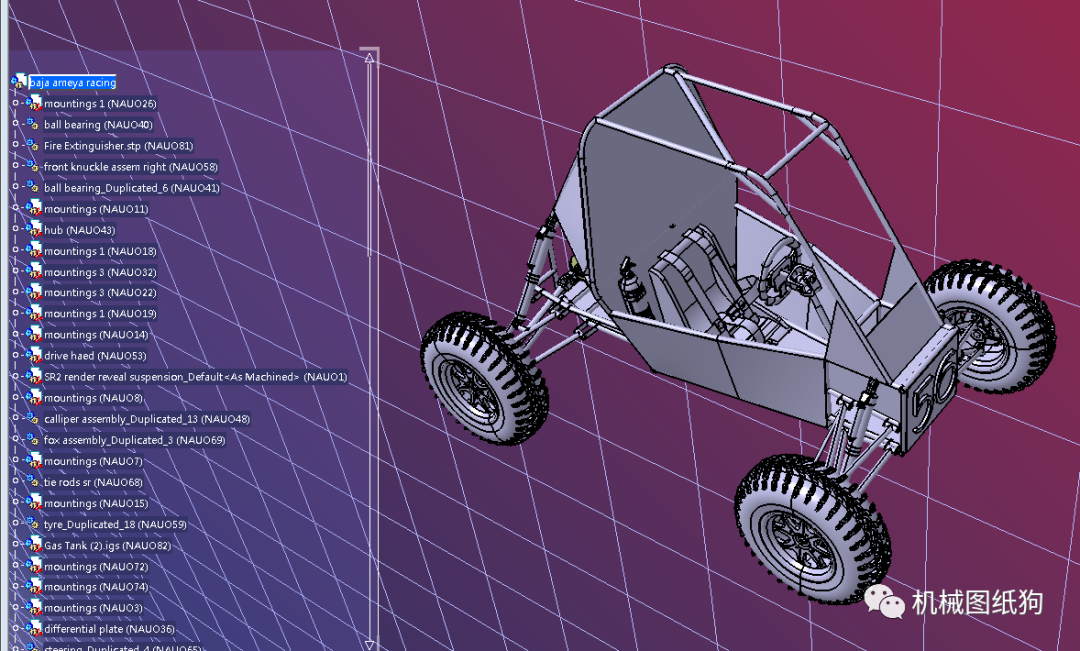Screen dimensions: 1080x651
Task: Select 'tyre_Duplicated_18 (NAUO59)' text
Action: pos(115,525)
